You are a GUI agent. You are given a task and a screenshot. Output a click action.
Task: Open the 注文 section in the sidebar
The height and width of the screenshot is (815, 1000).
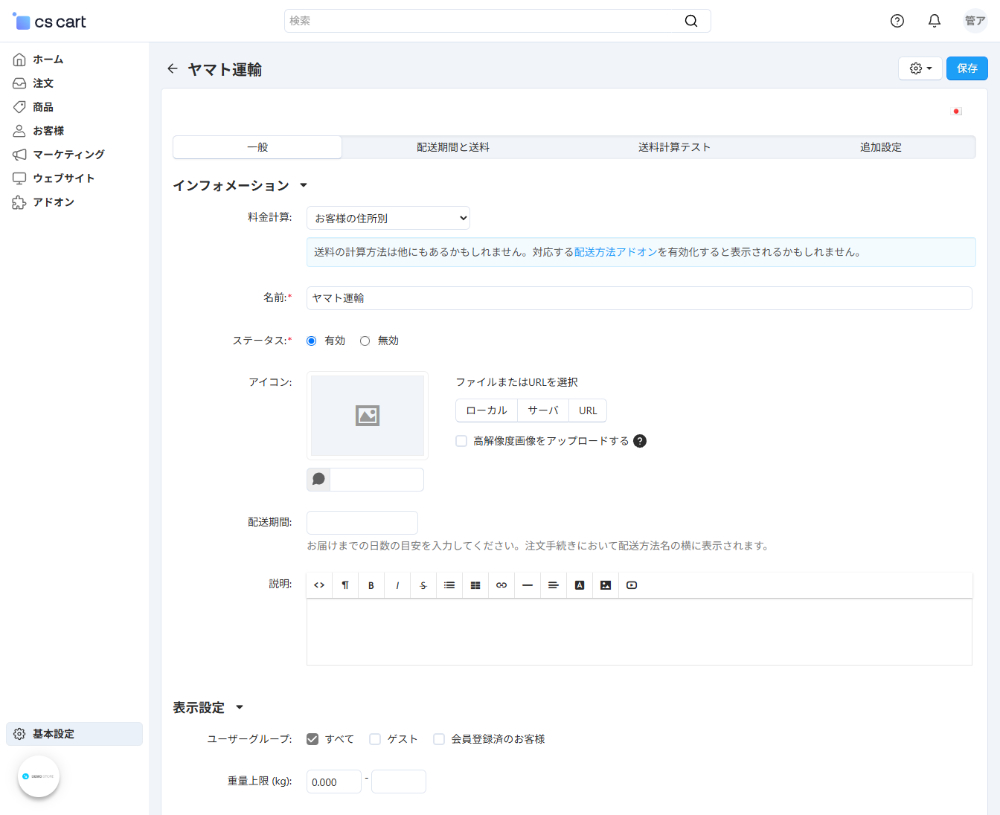[42, 83]
